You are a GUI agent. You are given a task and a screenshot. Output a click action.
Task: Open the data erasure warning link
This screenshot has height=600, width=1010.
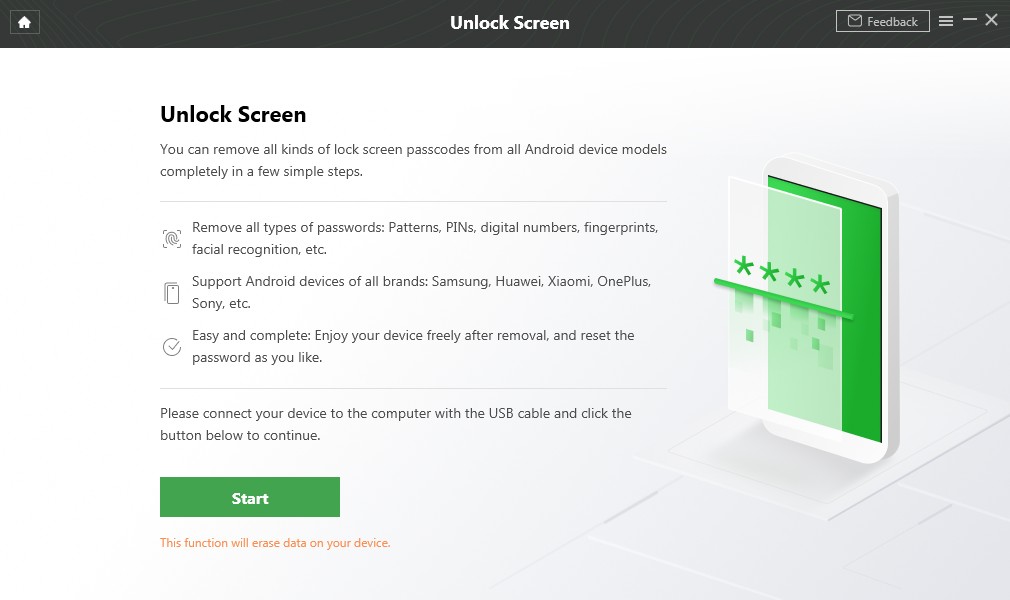[x=275, y=542]
